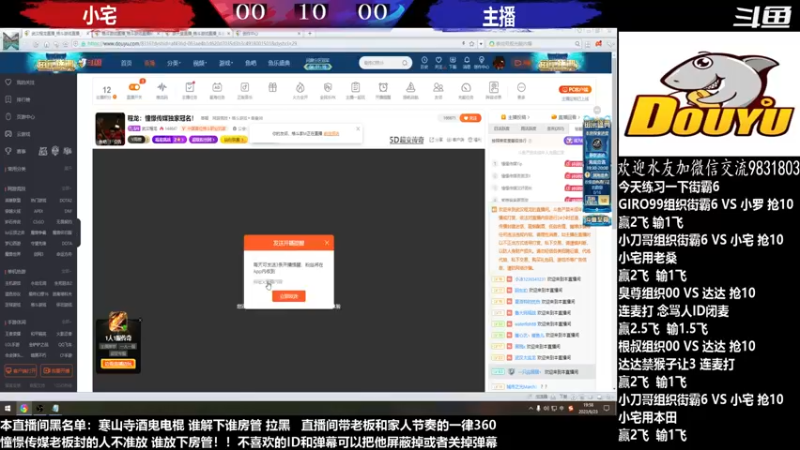
Task: Click the bookmark star in the browser address bar
Action: [x=472, y=44]
